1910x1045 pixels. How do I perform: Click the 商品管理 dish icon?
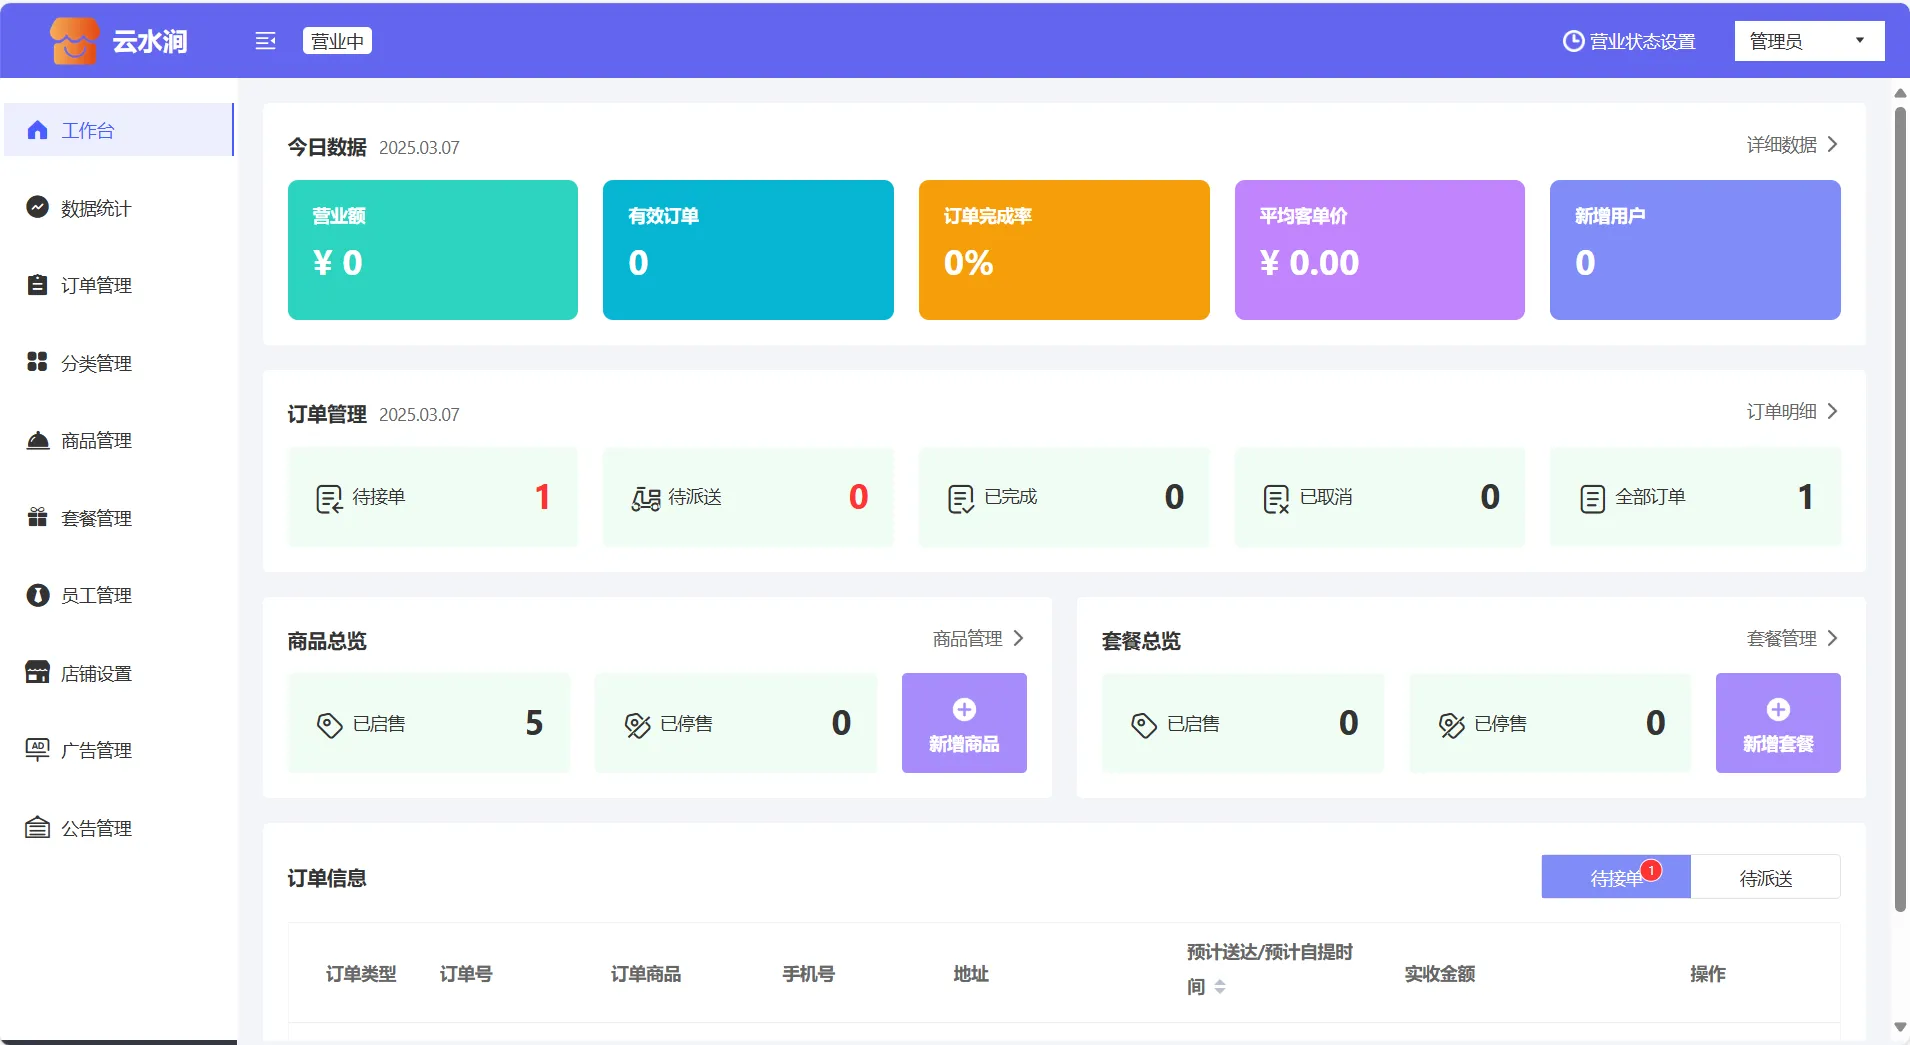[37, 440]
